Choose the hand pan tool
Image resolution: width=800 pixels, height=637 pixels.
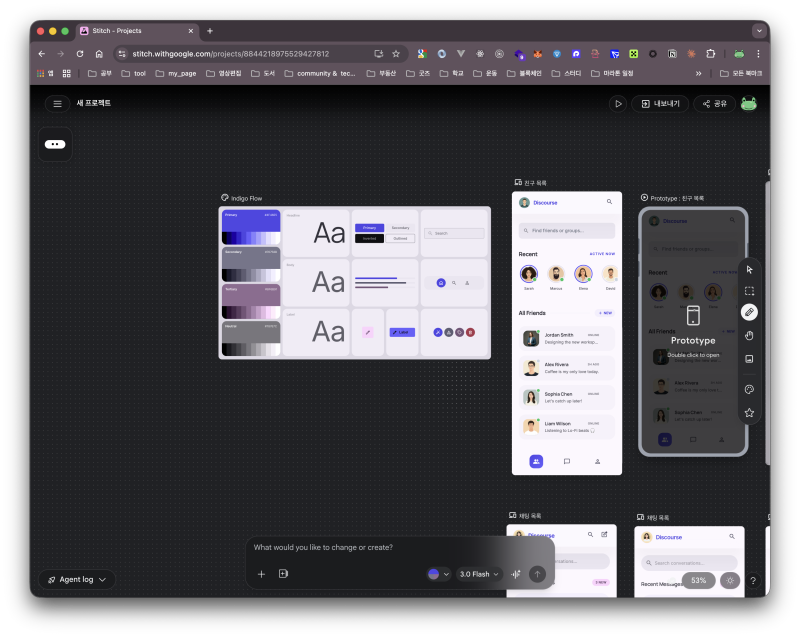[749, 336]
